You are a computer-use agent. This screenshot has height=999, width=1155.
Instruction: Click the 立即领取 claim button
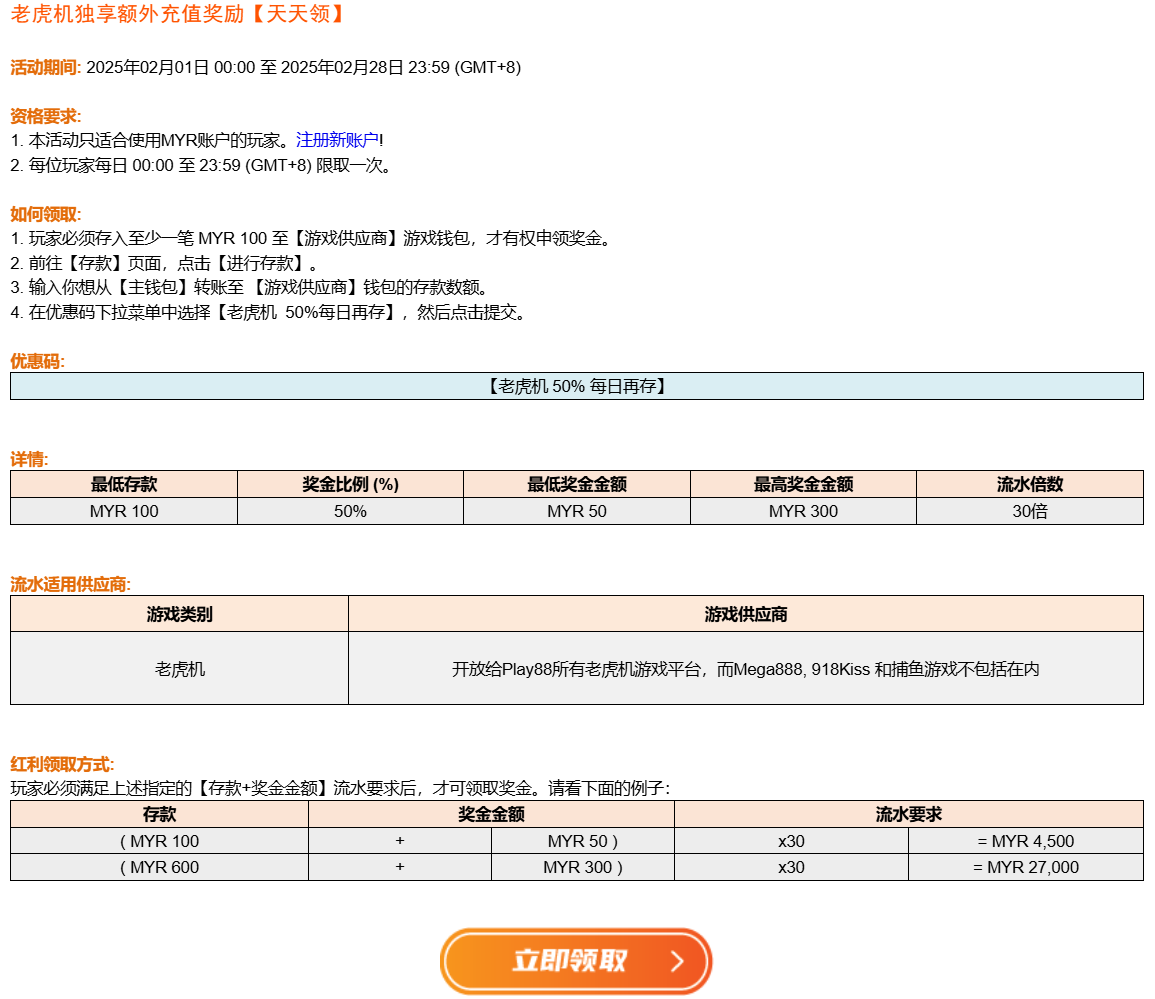[x=570, y=961]
